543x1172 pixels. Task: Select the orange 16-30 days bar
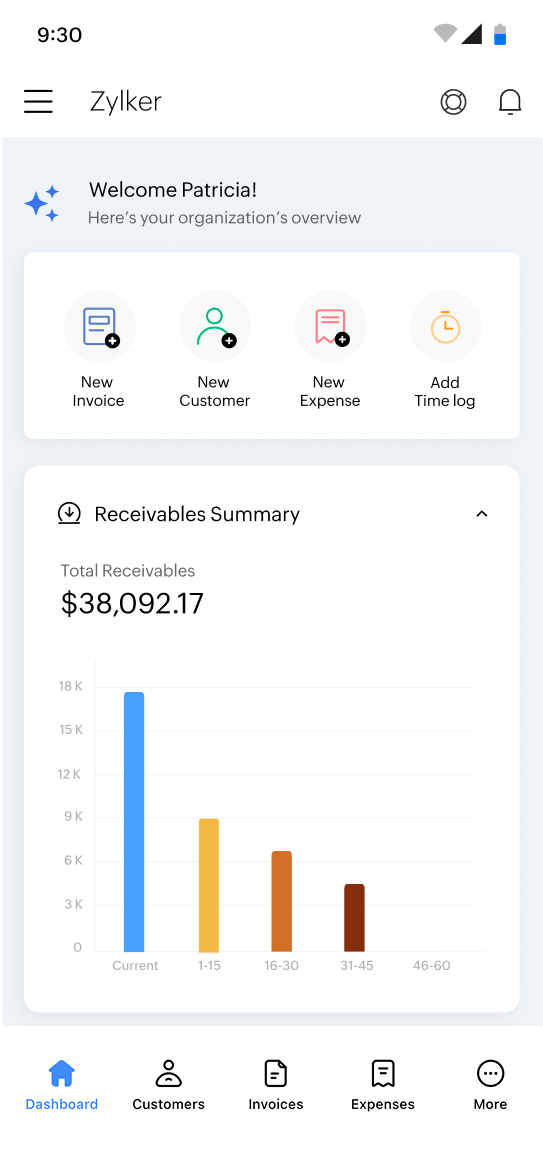(281, 901)
